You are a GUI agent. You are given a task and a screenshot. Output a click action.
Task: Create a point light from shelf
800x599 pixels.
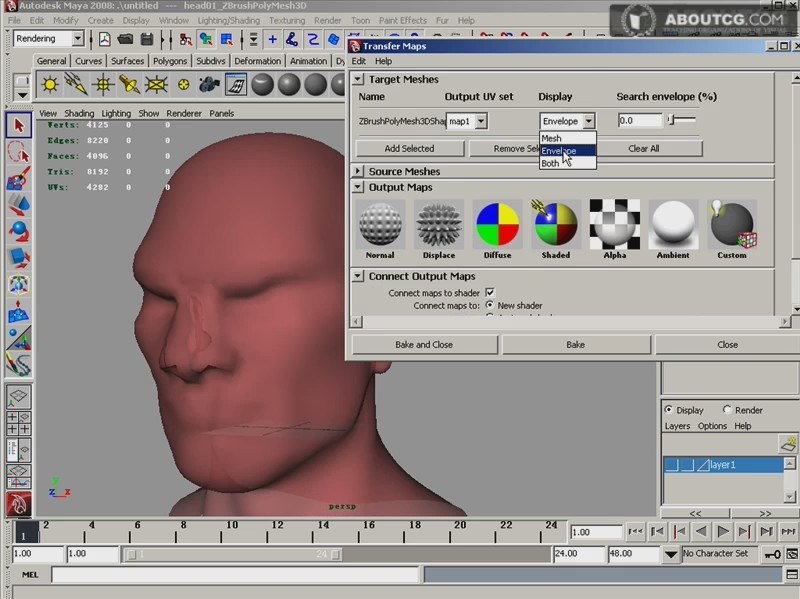click(x=103, y=84)
